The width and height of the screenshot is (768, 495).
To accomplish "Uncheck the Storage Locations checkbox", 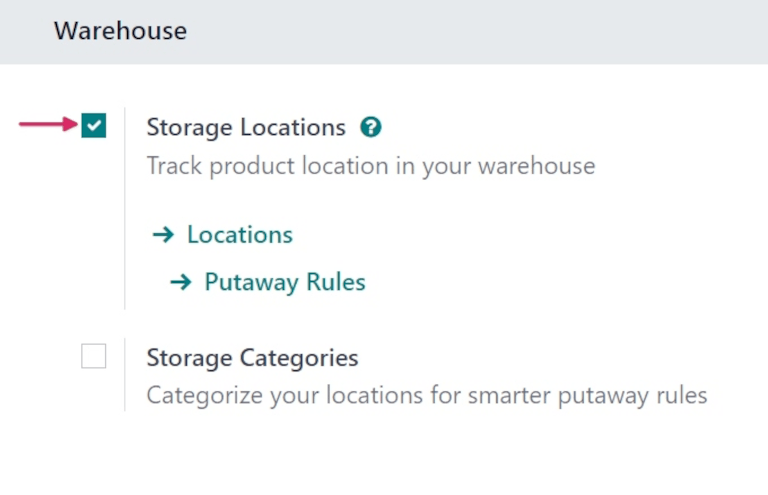I will click(x=94, y=126).
